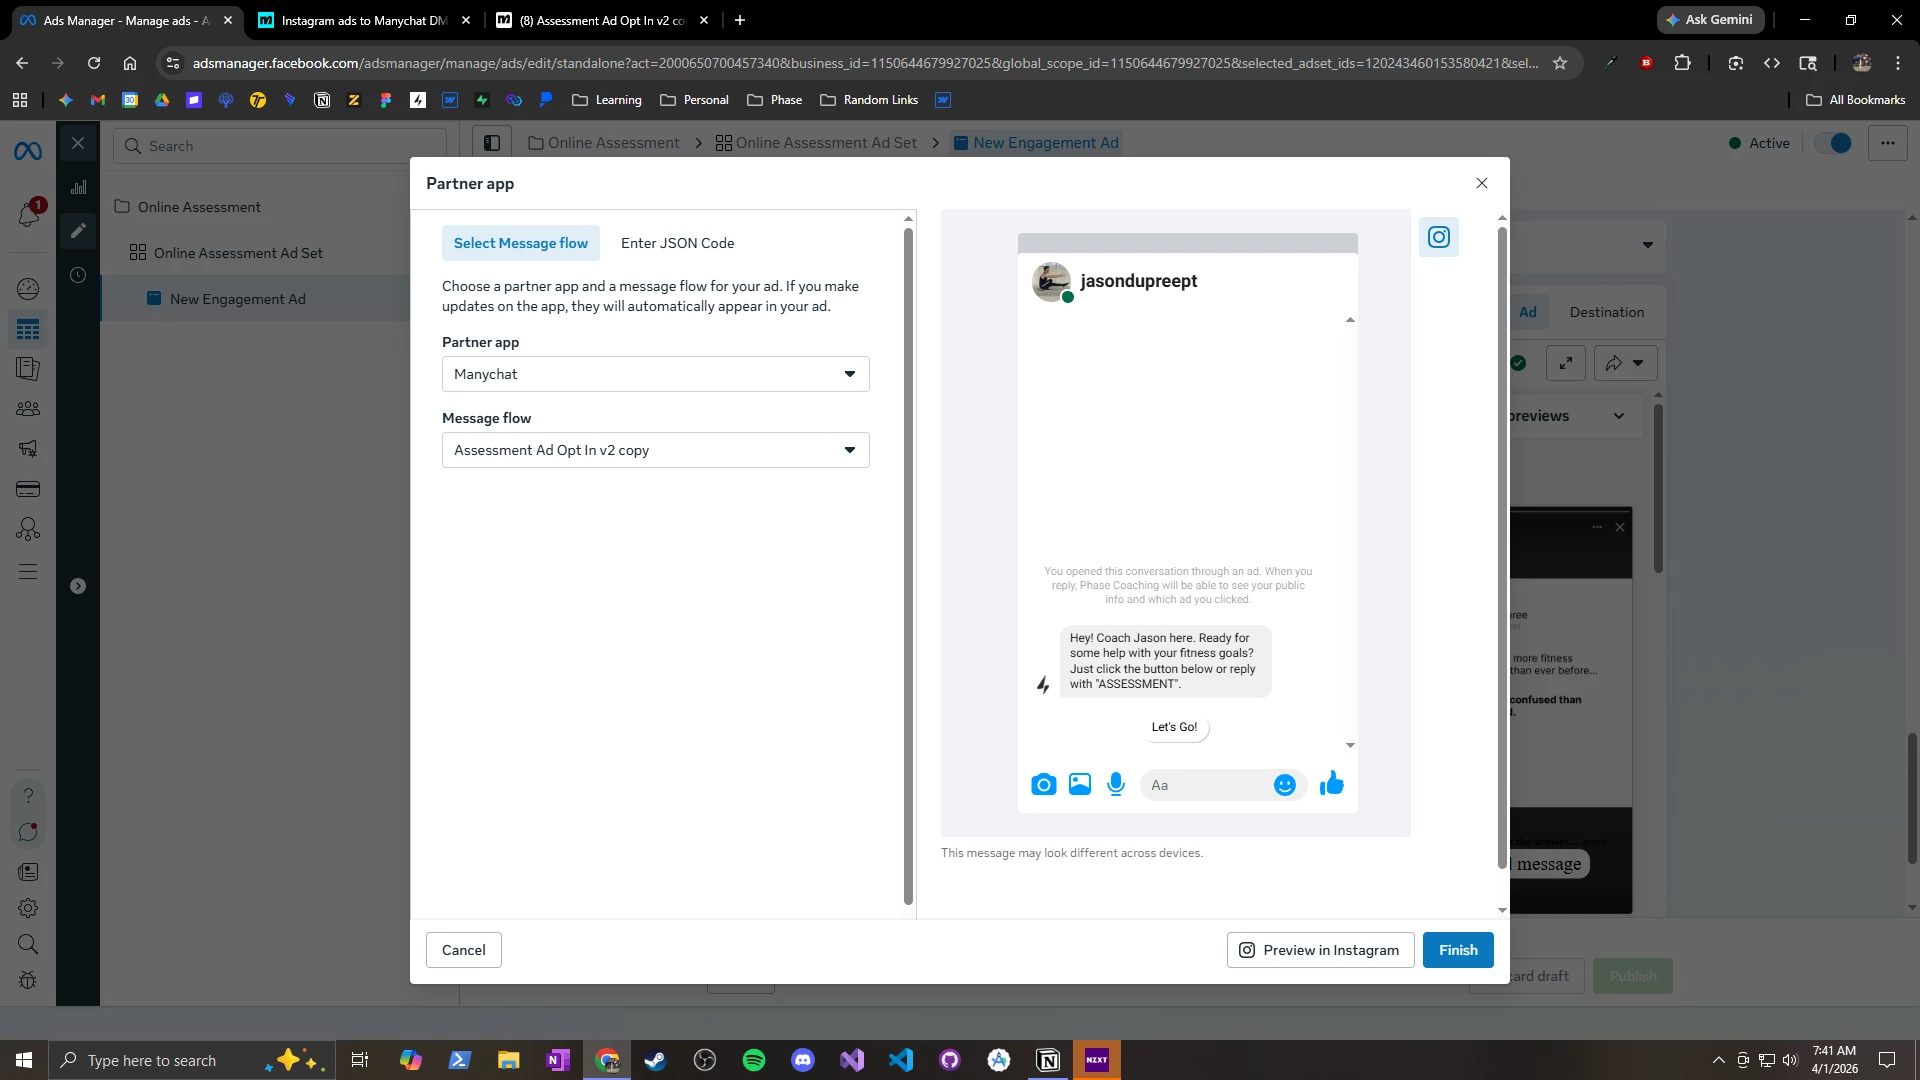Open Spotify from the taskbar
Viewport: 1920px width, 1080px height.
click(754, 1060)
